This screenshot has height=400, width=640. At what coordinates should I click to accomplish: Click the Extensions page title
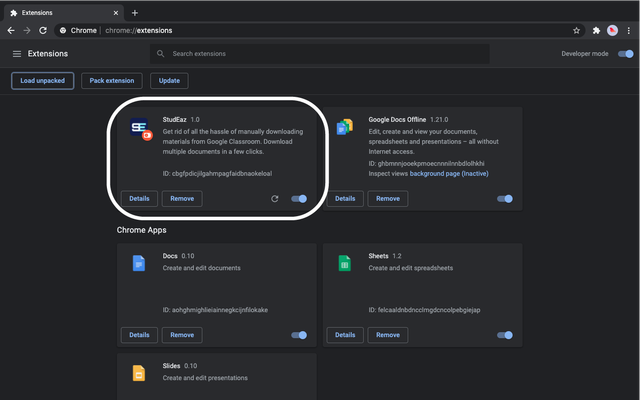48,54
